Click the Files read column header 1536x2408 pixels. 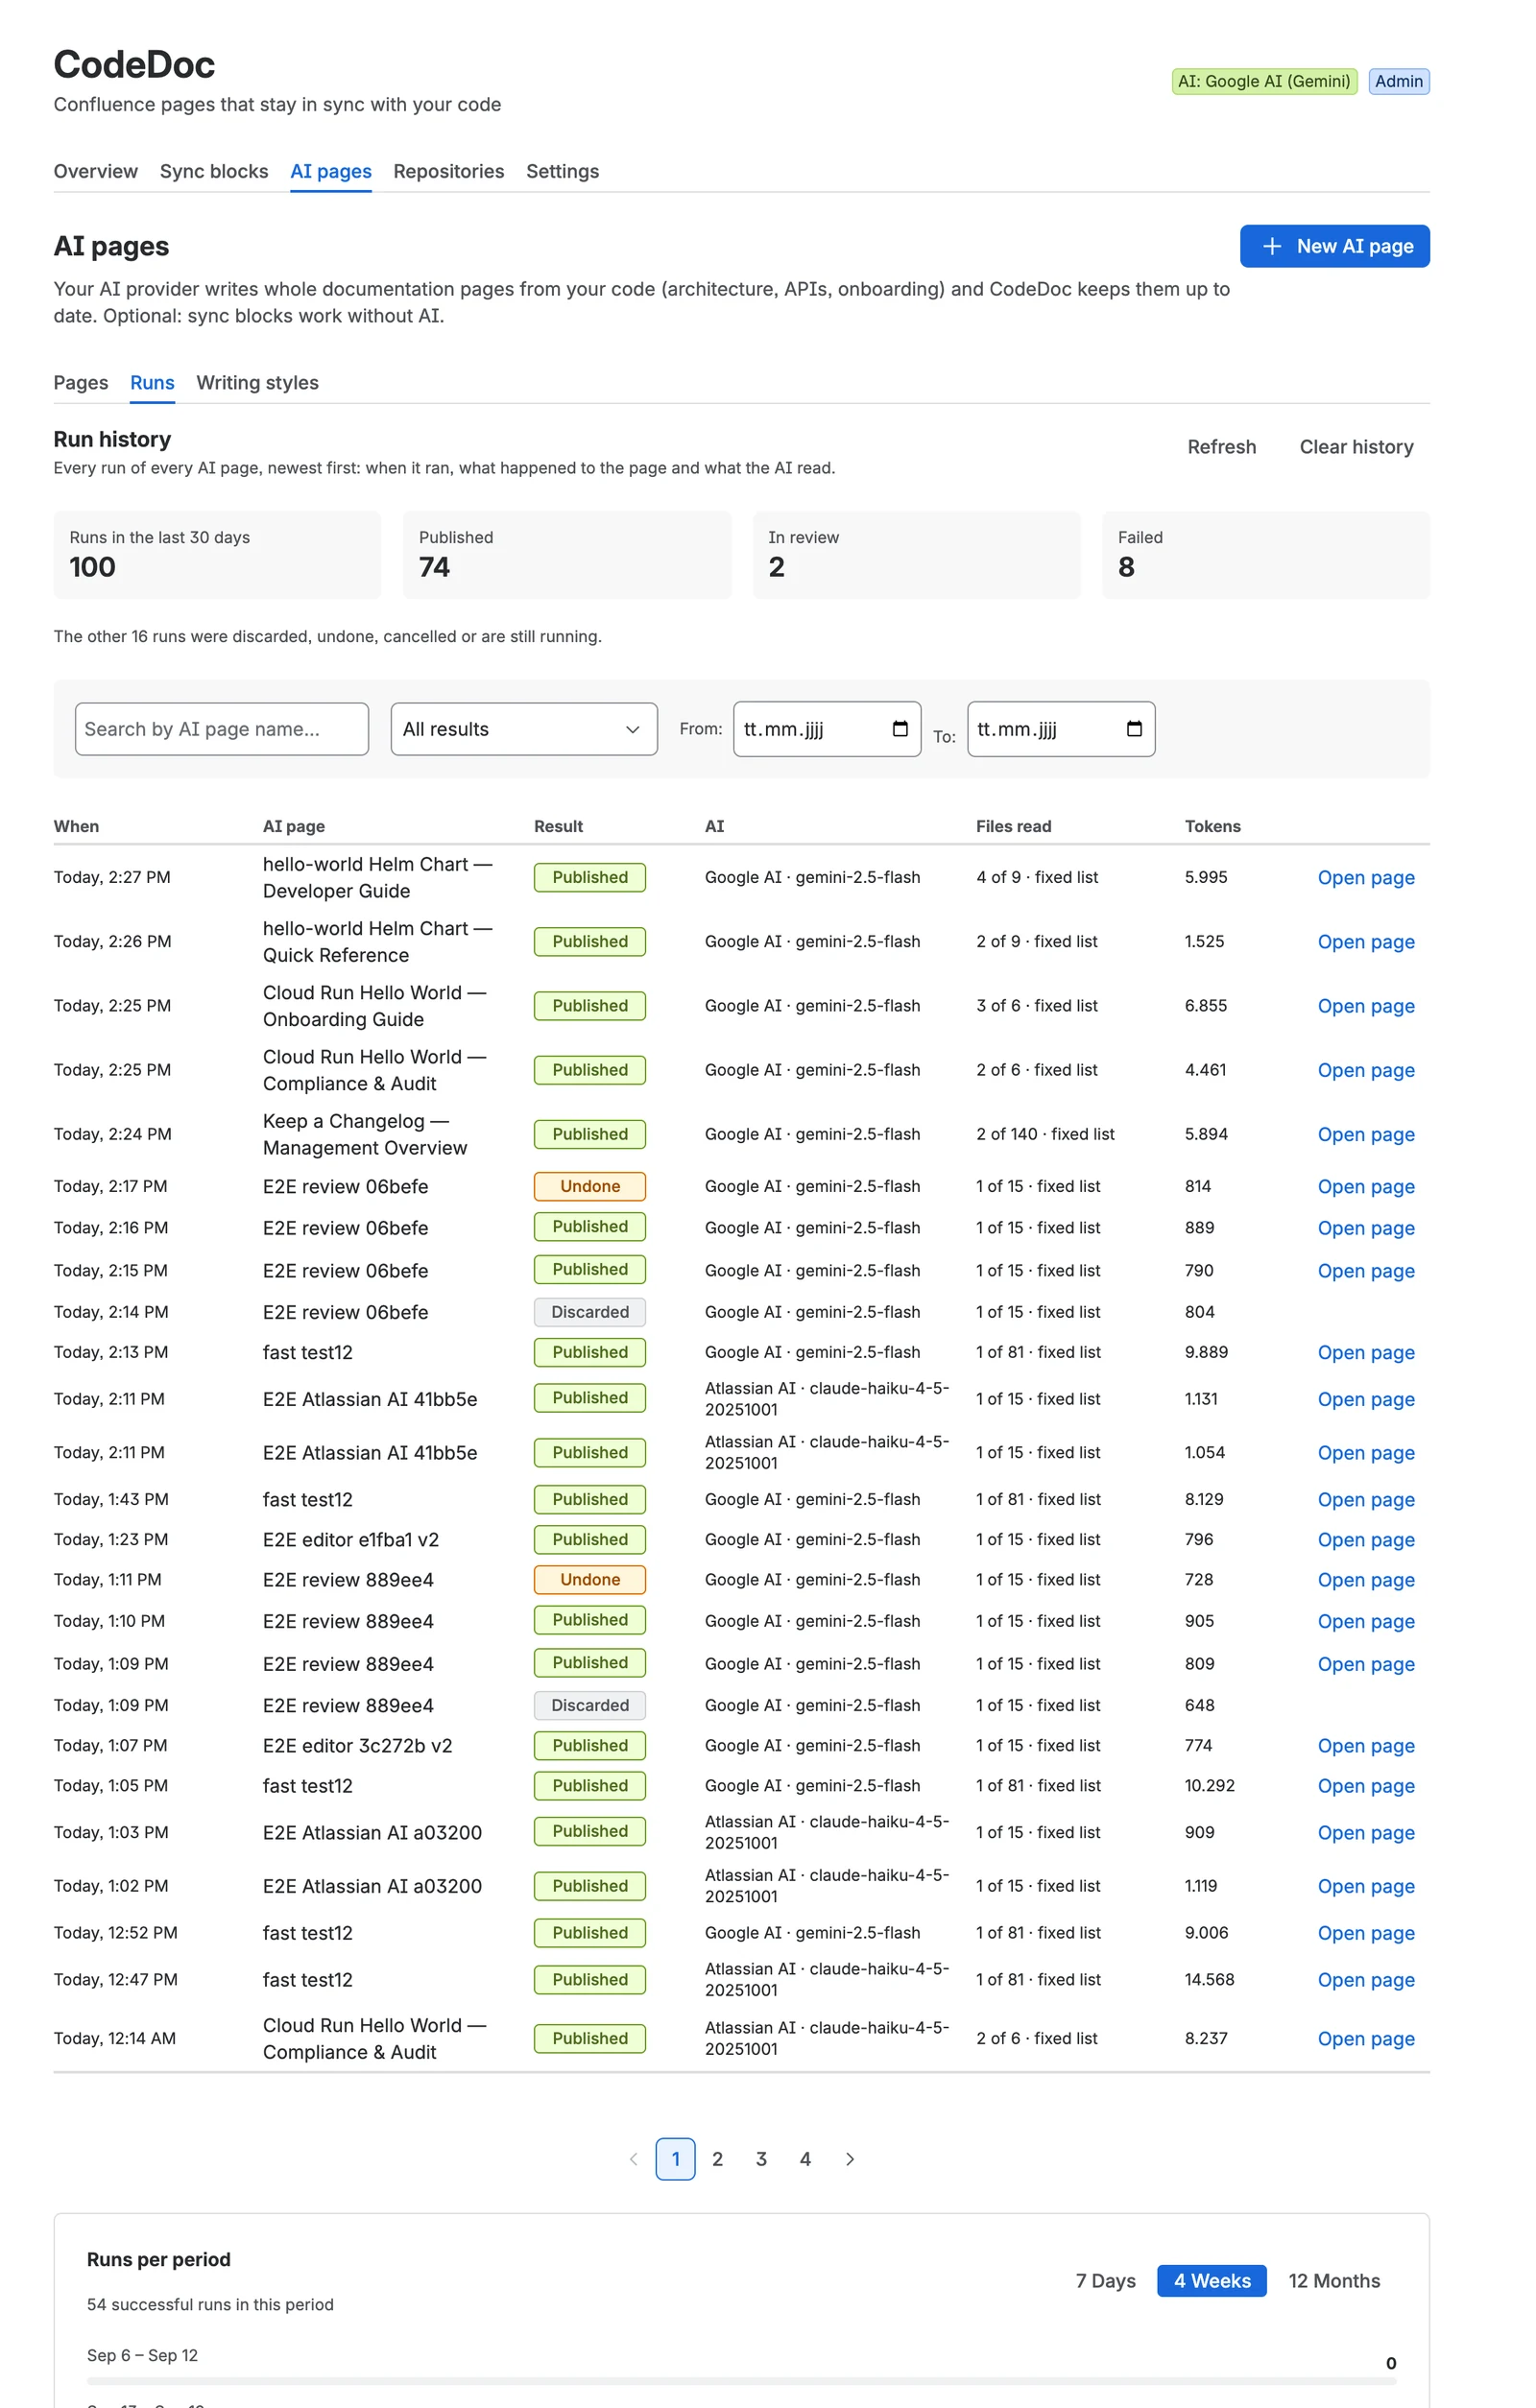[1013, 826]
